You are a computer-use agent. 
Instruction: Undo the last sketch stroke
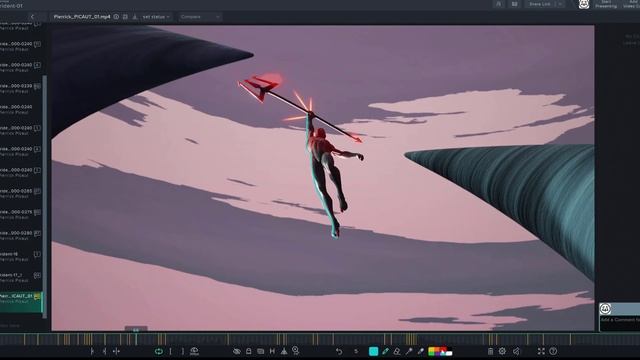tap(339, 351)
